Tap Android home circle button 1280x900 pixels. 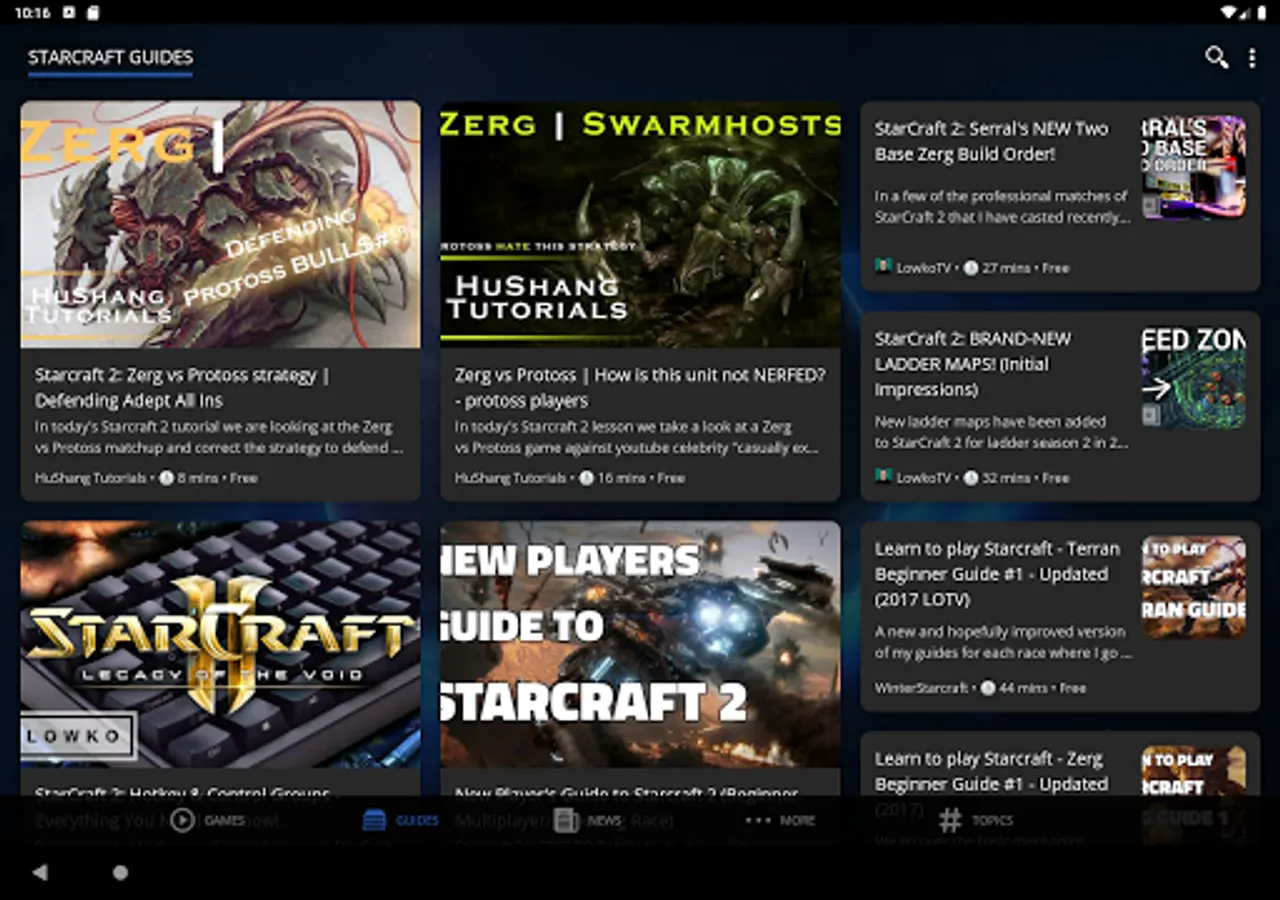(120, 872)
